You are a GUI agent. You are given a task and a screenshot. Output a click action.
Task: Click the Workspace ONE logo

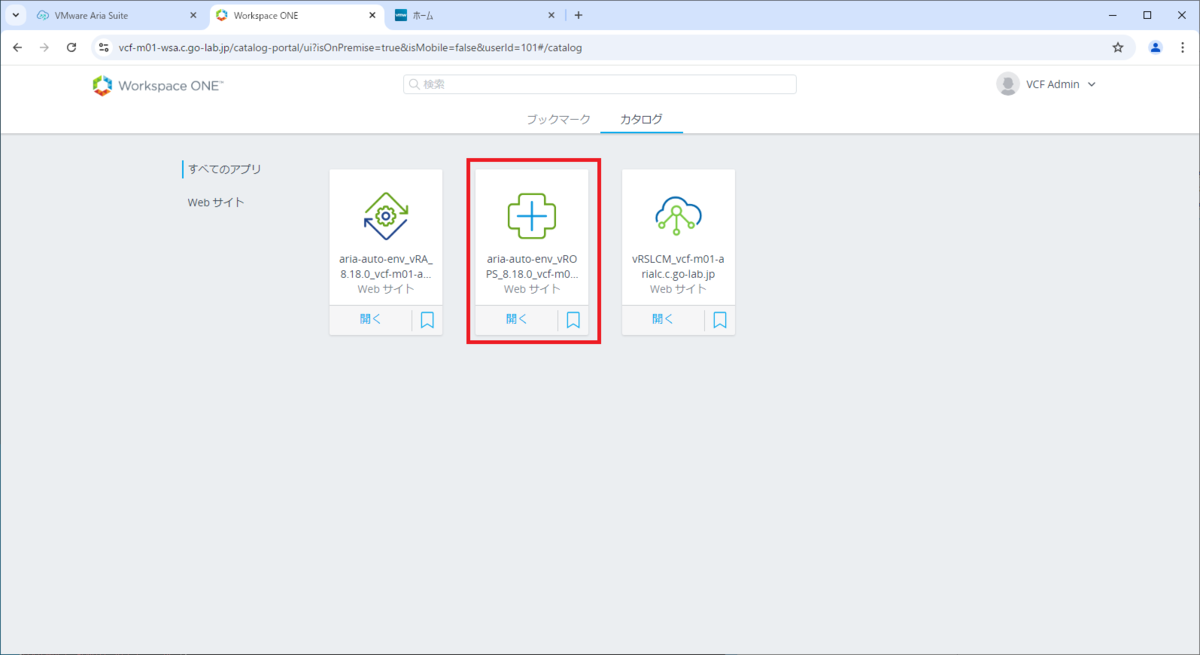coord(158,86)
